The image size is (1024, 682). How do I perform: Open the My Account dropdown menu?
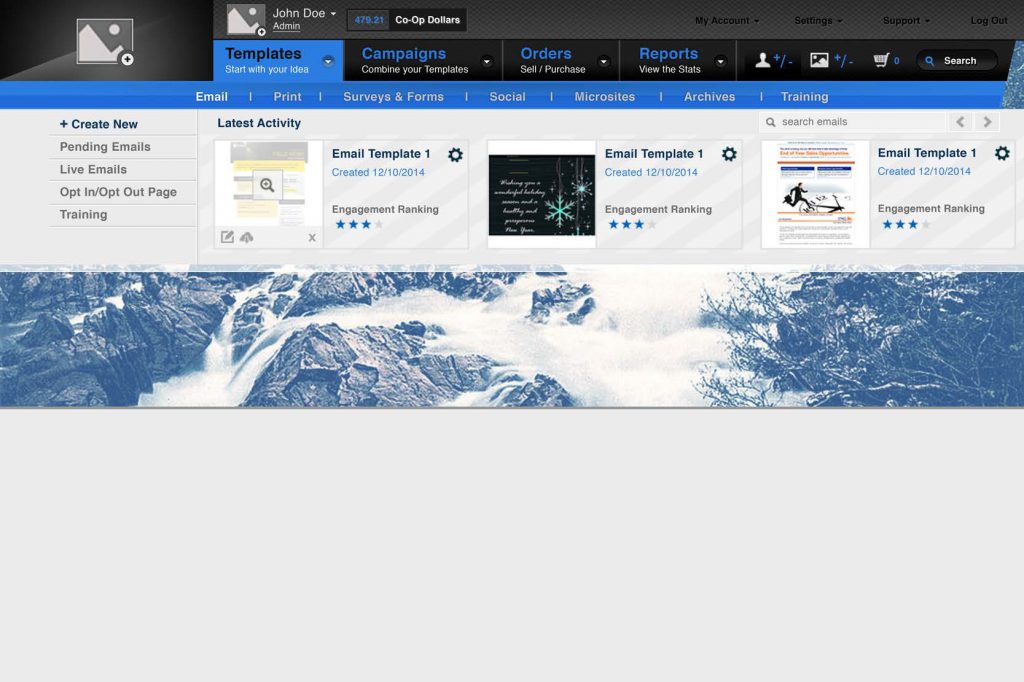pyautogui.click(x=726, y=20)
